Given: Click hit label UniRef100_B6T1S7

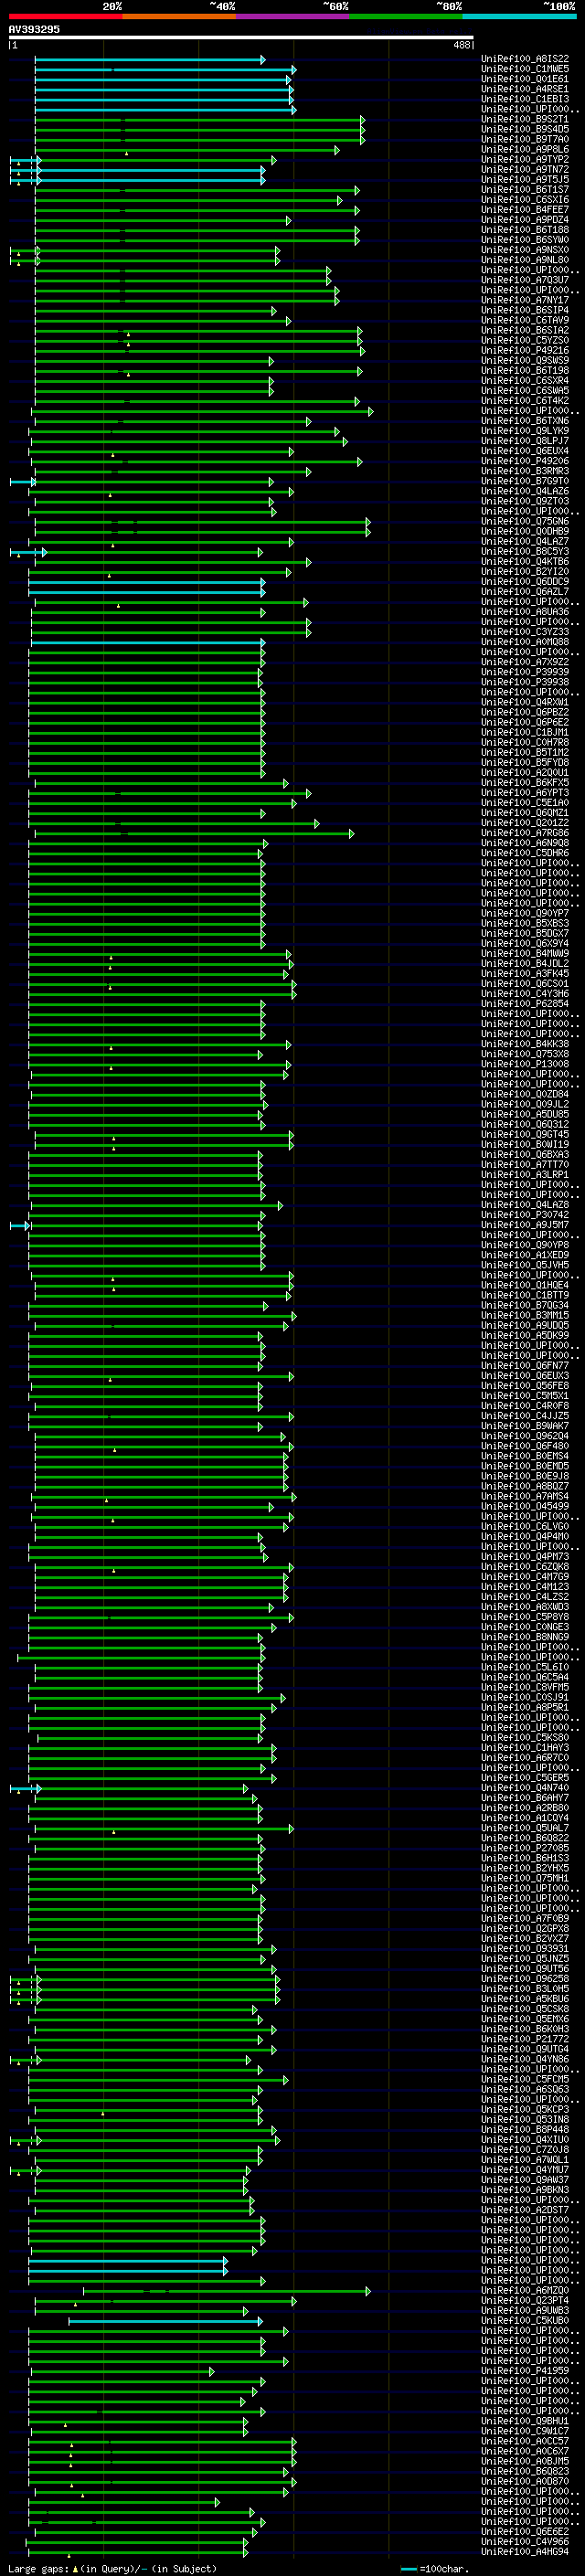Looking at the screenshot, I should 525,189.
